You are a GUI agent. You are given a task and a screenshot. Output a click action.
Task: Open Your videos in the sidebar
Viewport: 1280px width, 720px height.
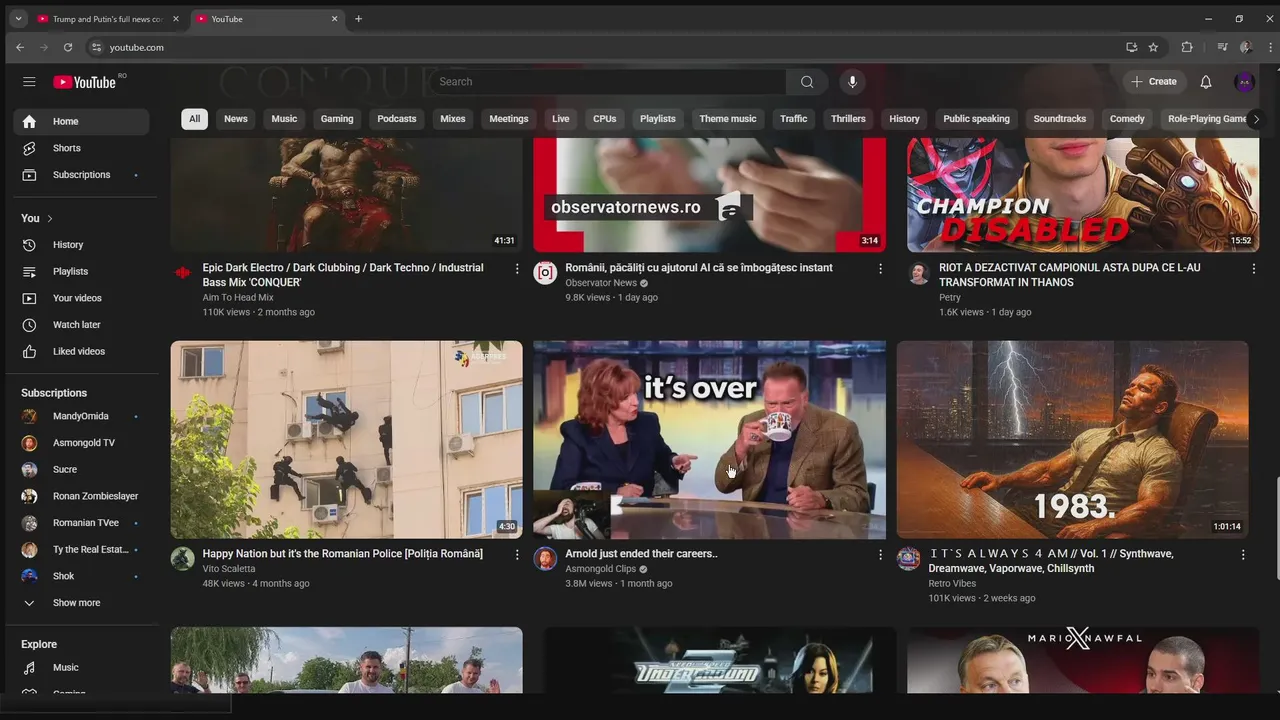[x=80, y=298]
